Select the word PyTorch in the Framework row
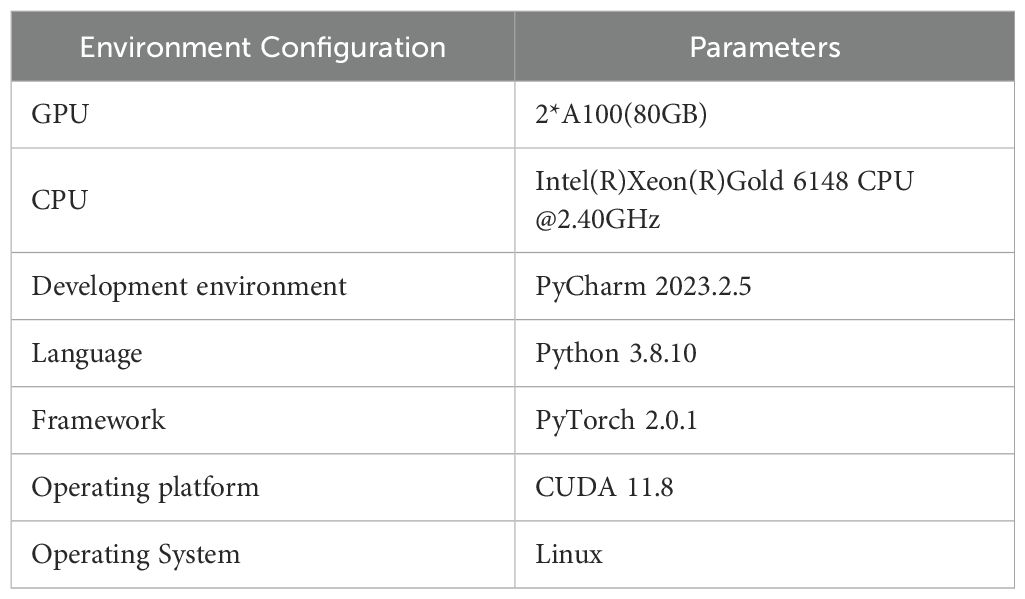Screen dimensions: 1025x599 point(585,420)
